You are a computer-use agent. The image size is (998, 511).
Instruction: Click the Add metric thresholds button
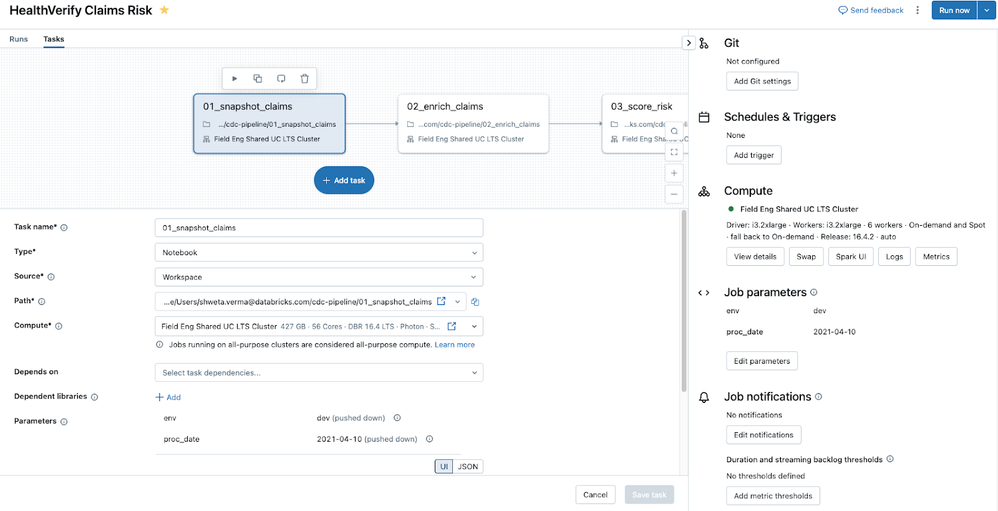773,495
